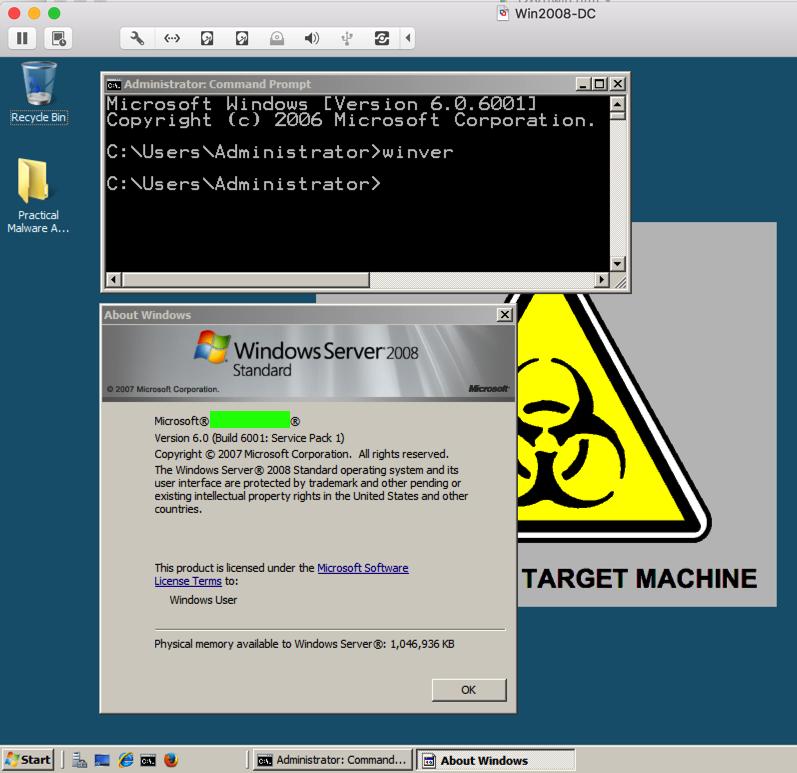Pause the virtual machine
Viewport: 797px width, 773px height.
pos(22,38)
